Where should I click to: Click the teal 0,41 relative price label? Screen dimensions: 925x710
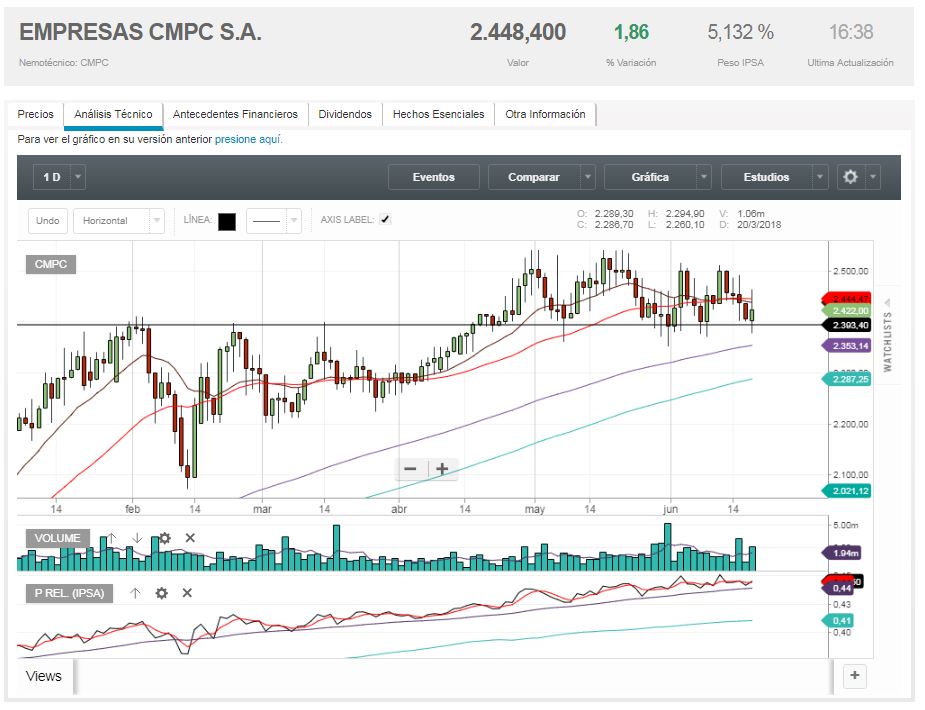pos(838,620)
